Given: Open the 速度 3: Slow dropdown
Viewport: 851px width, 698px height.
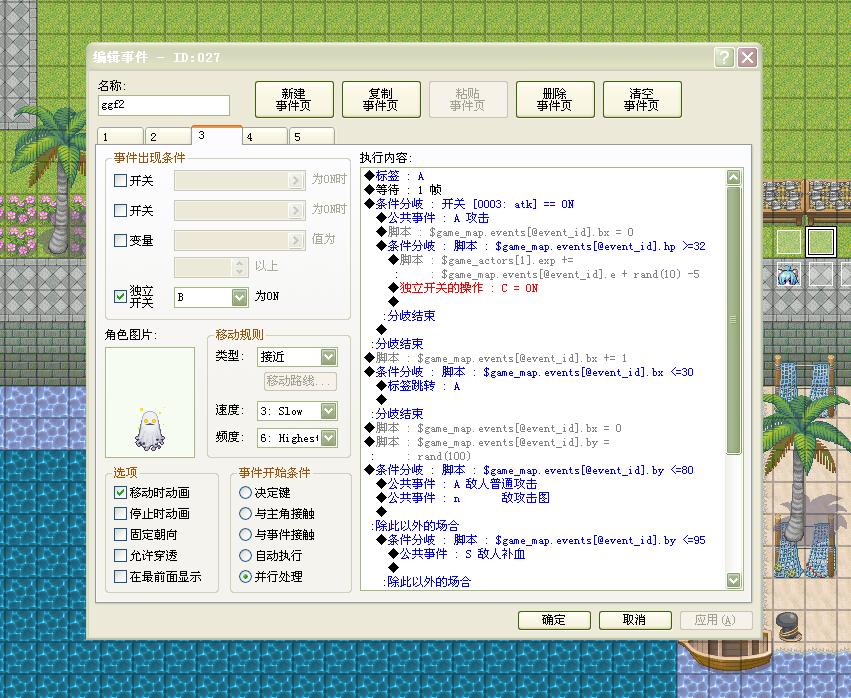Looking at the screenshot, I should tap(328, 411).
